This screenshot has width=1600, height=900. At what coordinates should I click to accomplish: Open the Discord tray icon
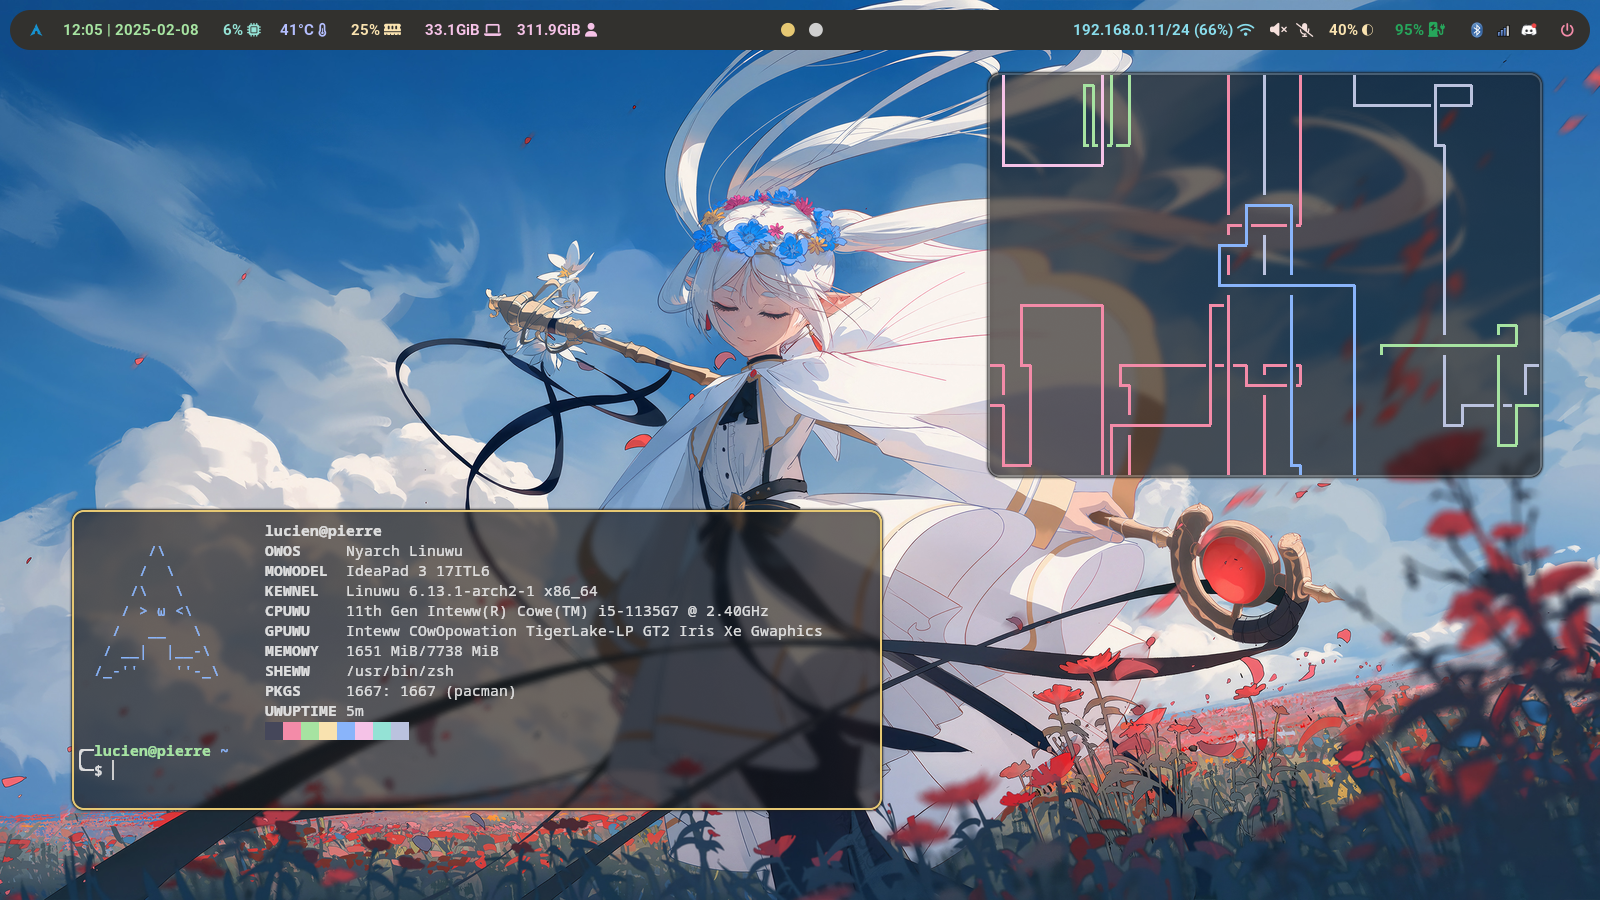tap(1529, 30)
